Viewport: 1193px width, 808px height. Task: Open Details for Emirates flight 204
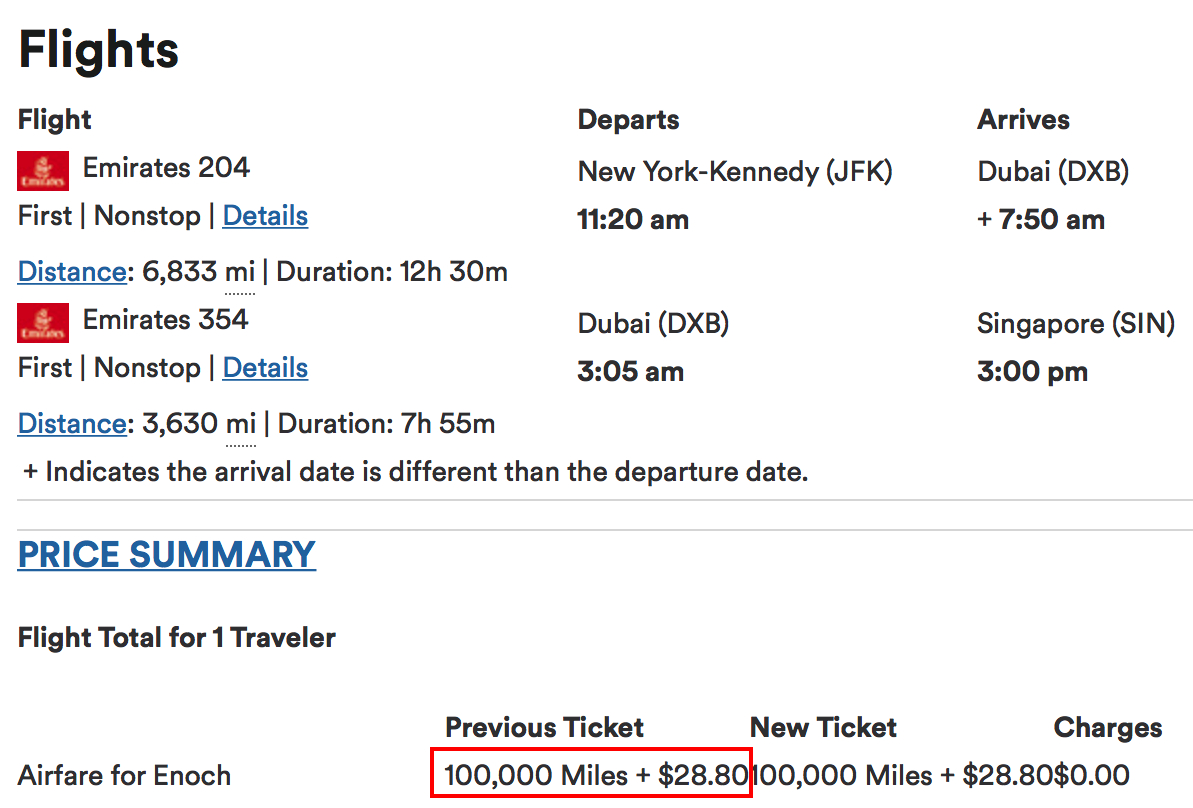click(265, 215)
